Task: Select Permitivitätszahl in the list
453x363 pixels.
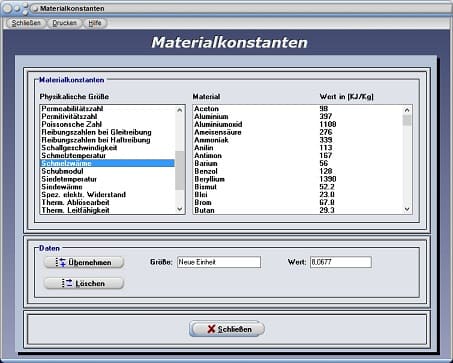Action: 107,116
